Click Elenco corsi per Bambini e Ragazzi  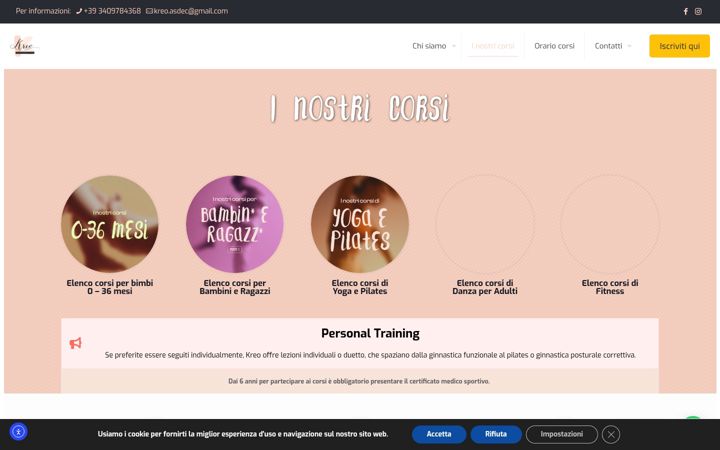235,287
